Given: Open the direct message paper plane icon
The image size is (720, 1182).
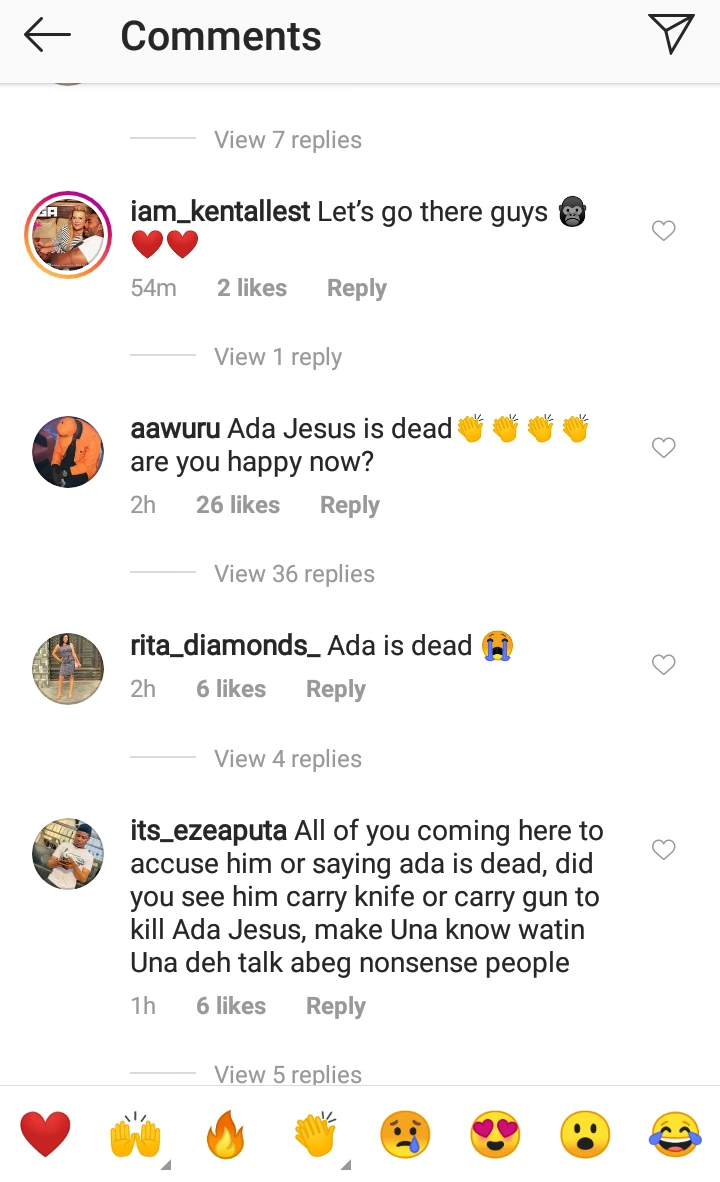Looking at the screenshot, I should pyautogui.click(x=670, y=34).
